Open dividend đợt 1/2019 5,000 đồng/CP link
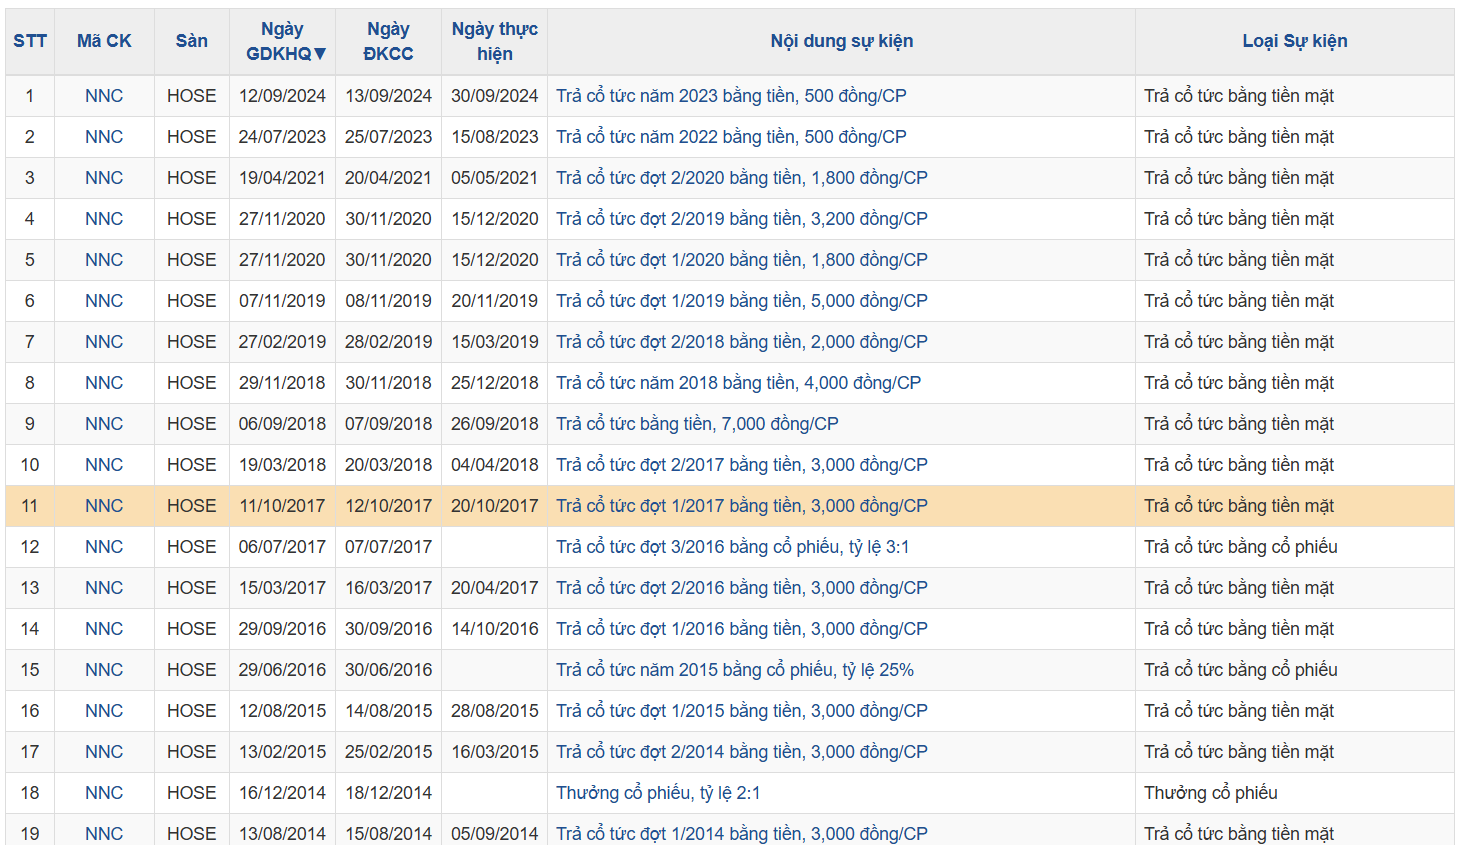1457x845 pixels. click(741, 301)
